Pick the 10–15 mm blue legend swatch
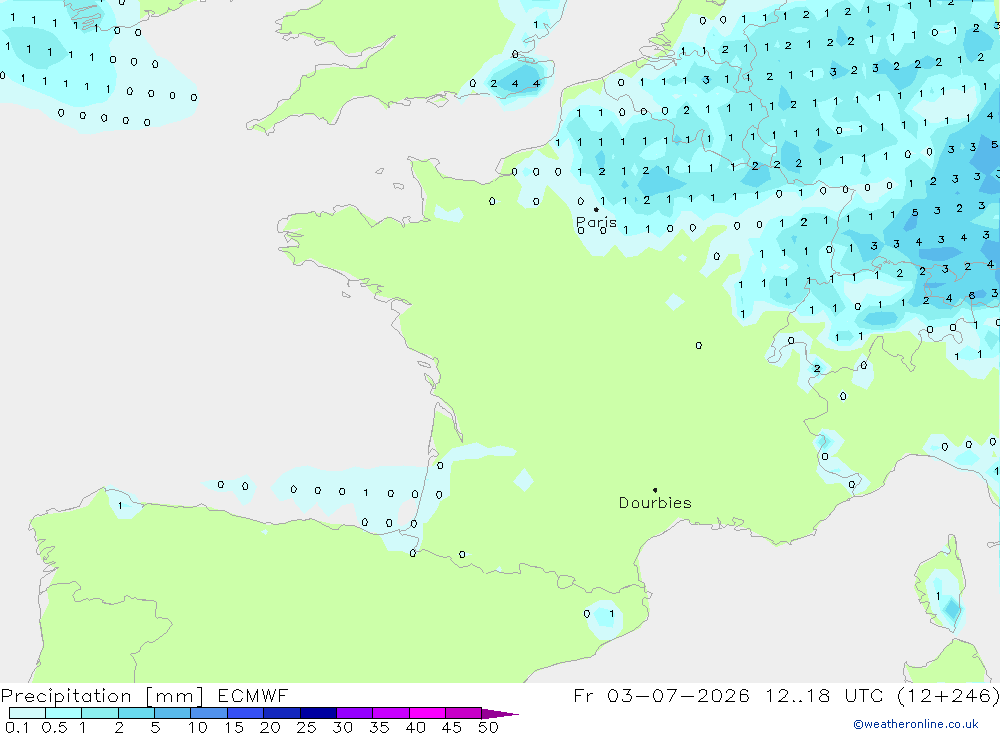The width and height of the screenshot is (1000, 733). [x=209, y=713]
